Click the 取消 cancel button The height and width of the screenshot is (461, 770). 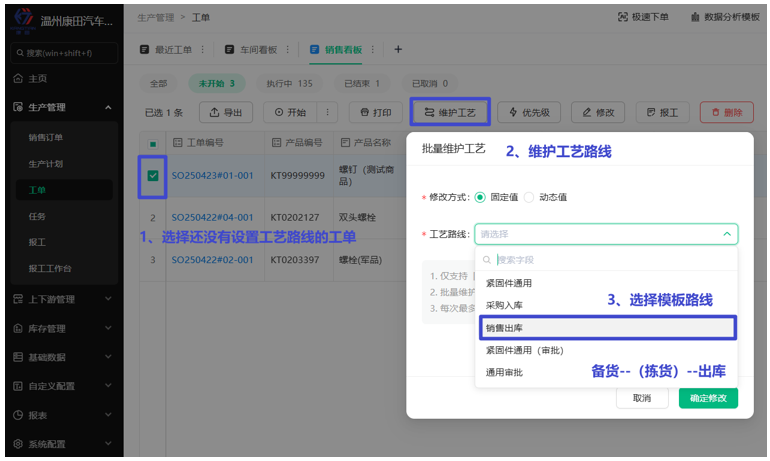642,398
